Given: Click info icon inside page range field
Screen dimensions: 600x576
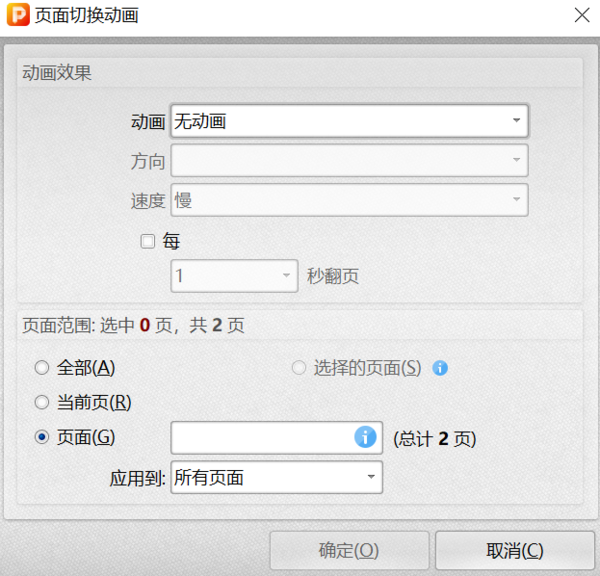Looking at the screenshot, I should coord(365,437).
